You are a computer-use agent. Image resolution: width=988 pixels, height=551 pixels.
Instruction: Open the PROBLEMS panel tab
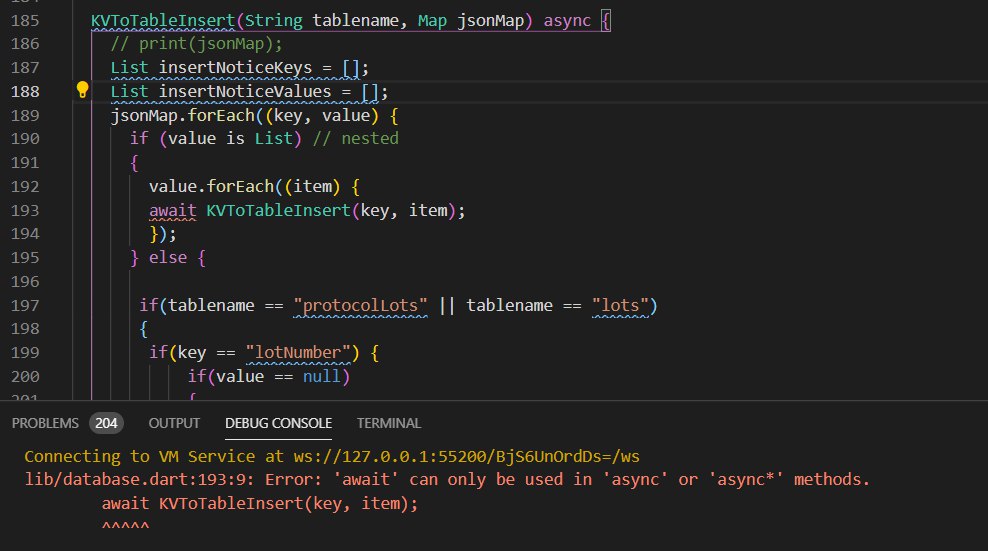45,423
